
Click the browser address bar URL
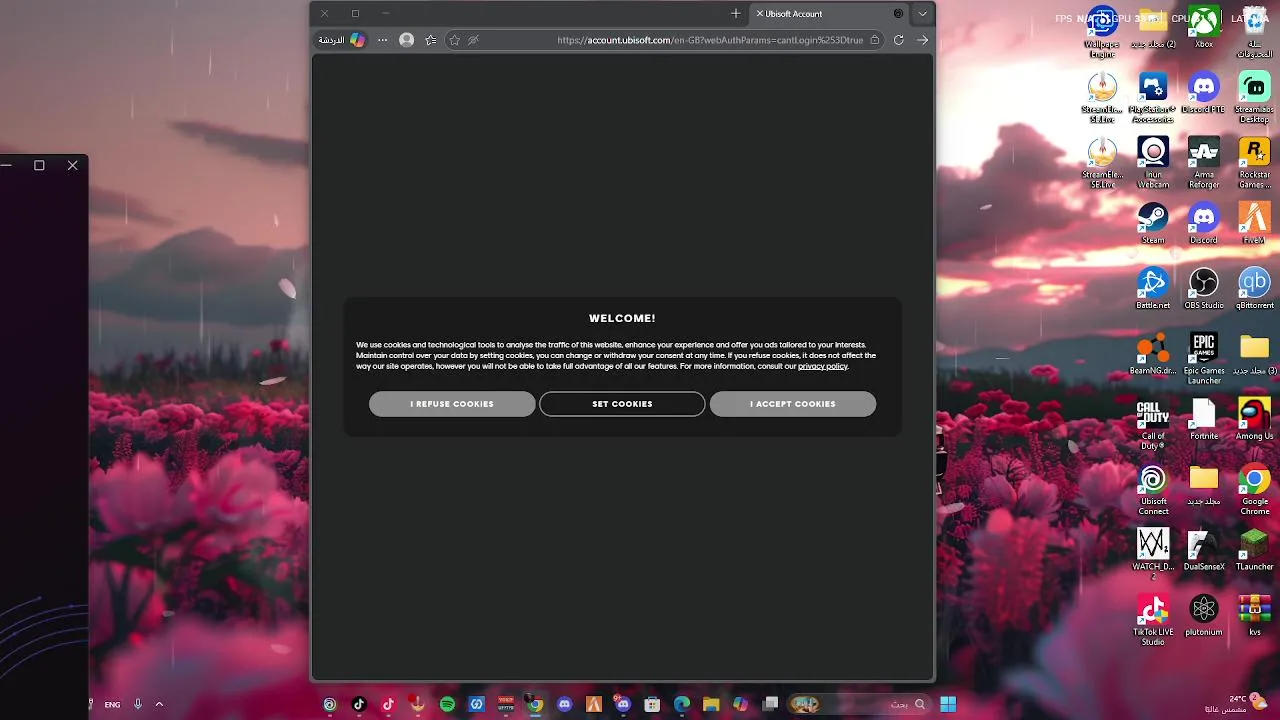pyautogui.click(x=710, y=40)
